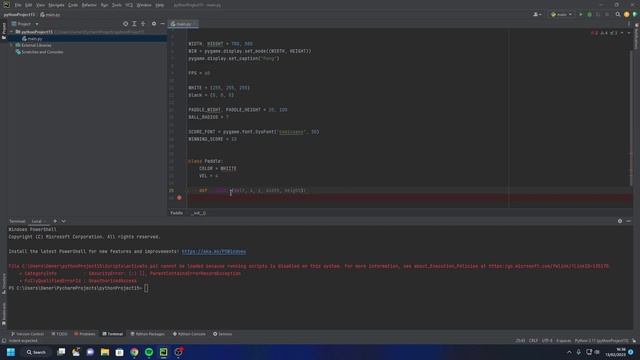This screenshot has width=640, height=360.
Task: Follow the aka.ms PSWindows link
Action: [214, 251]
